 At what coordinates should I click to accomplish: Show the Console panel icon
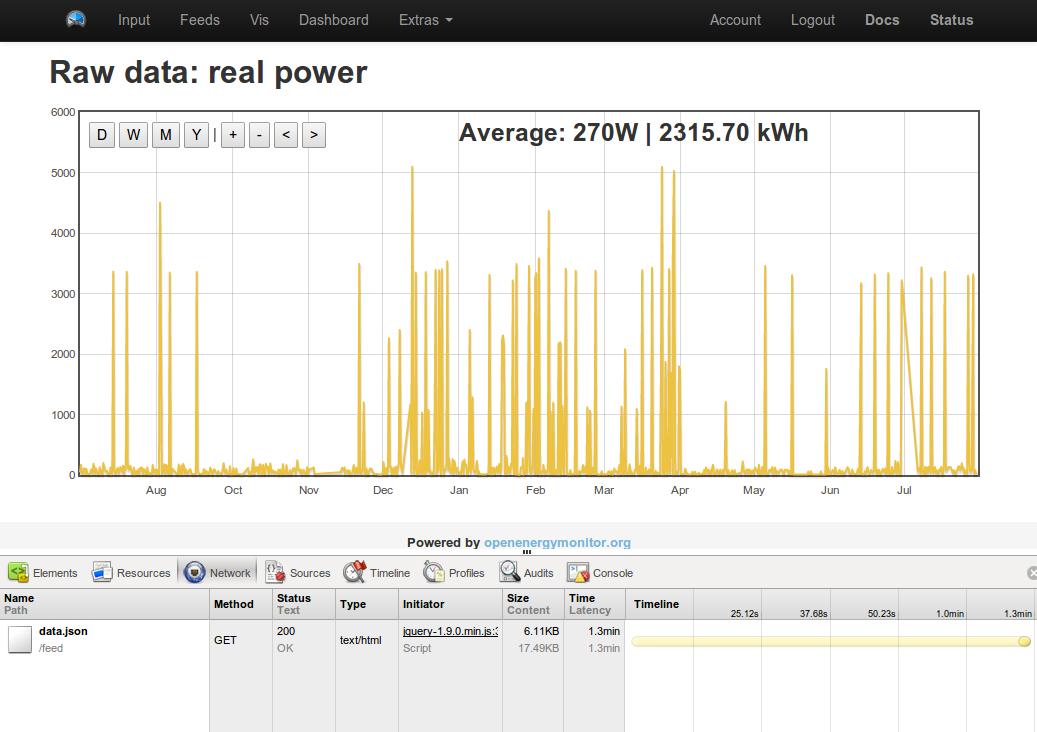tap(578, 573)
